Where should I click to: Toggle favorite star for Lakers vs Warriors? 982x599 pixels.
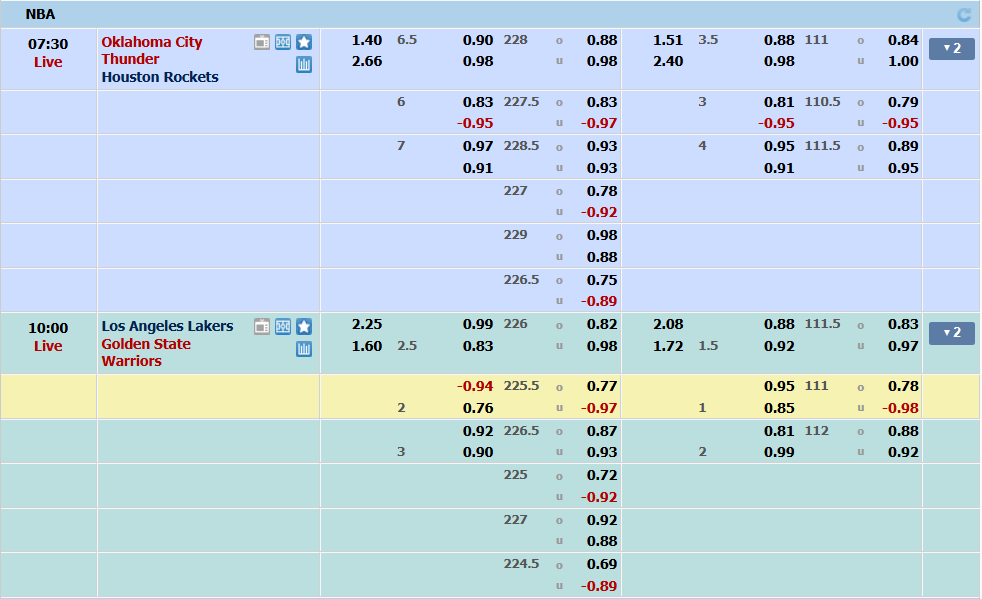(x=304, y=326)
